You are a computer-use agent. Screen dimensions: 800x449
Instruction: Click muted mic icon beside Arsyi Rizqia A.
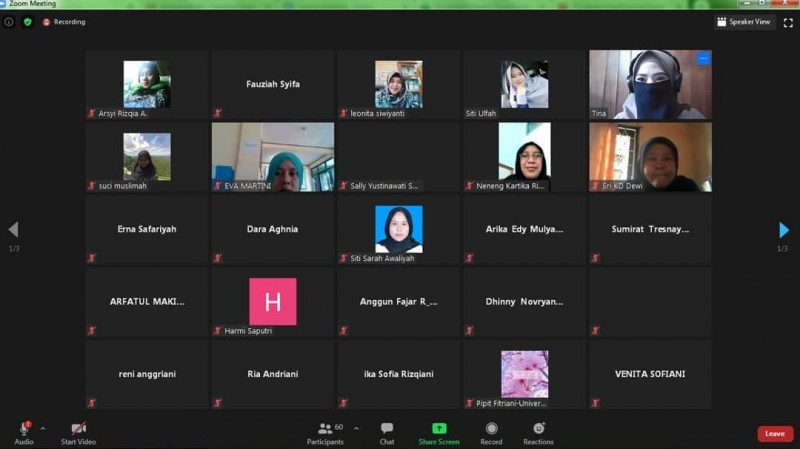pos(92,113)
